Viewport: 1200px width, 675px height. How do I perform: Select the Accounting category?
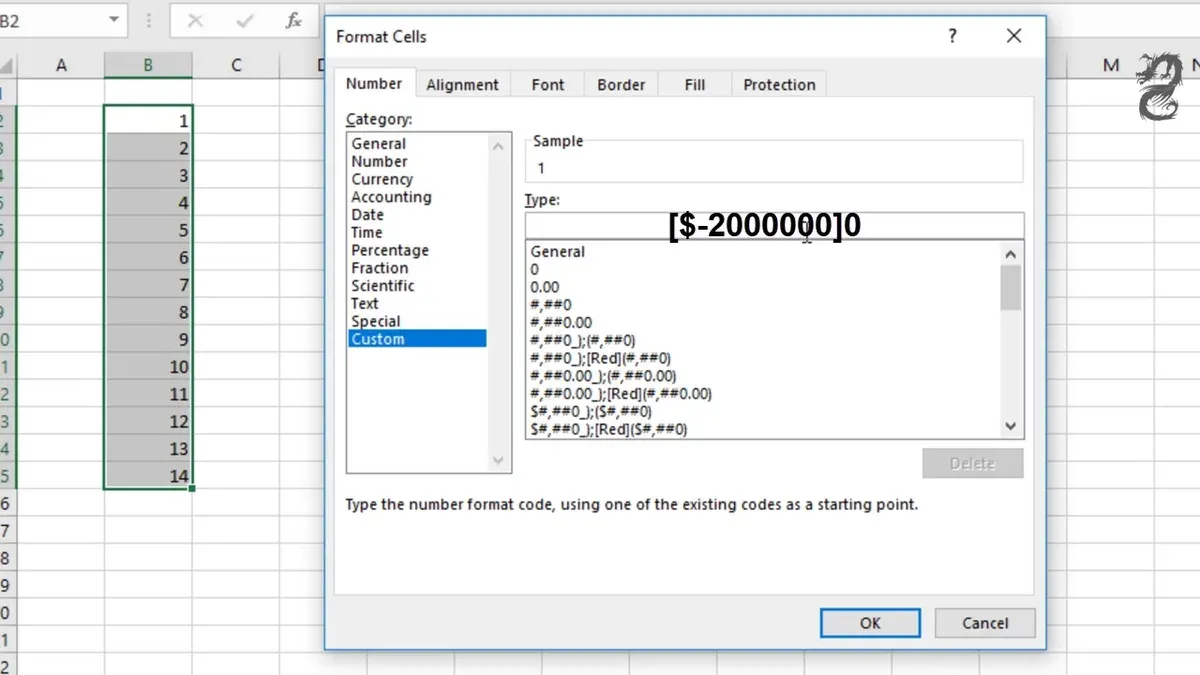391,197
